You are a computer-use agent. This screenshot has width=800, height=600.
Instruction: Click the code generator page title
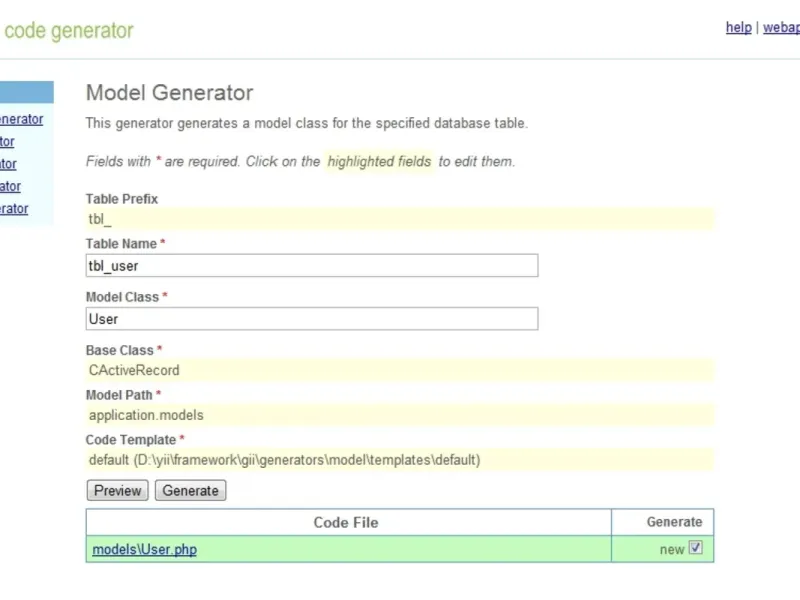[x=68, y=30]
